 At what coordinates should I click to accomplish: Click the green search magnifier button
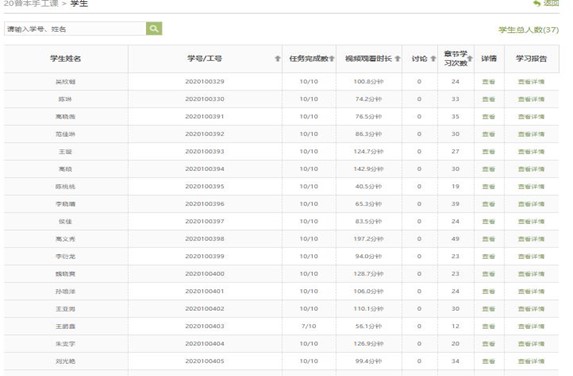154,29
